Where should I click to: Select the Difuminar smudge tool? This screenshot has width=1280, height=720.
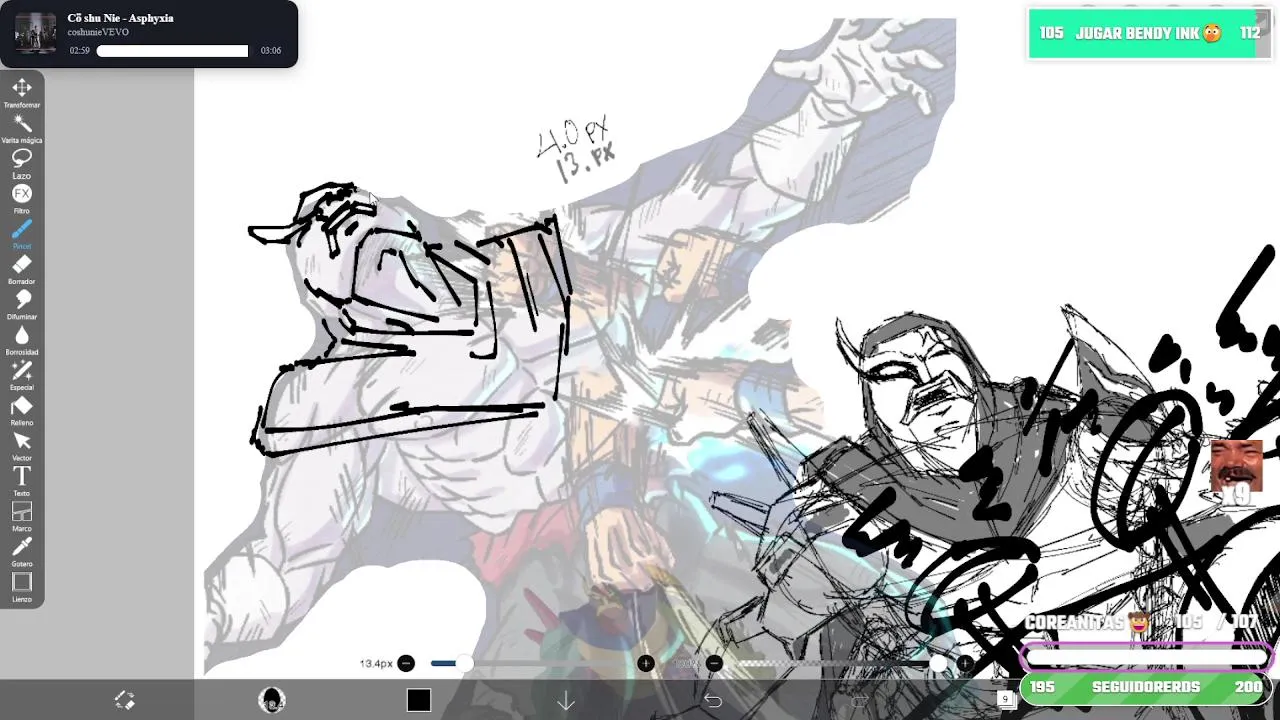pyautogui.click(x=22, y=304)
